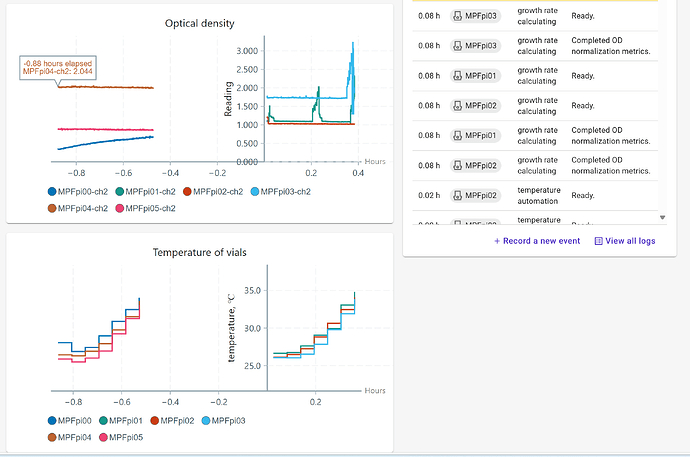Click the pink MPFpi05-ch2 line in OD chart
This screenshot has height=457, width=690.
pos(106,129)
